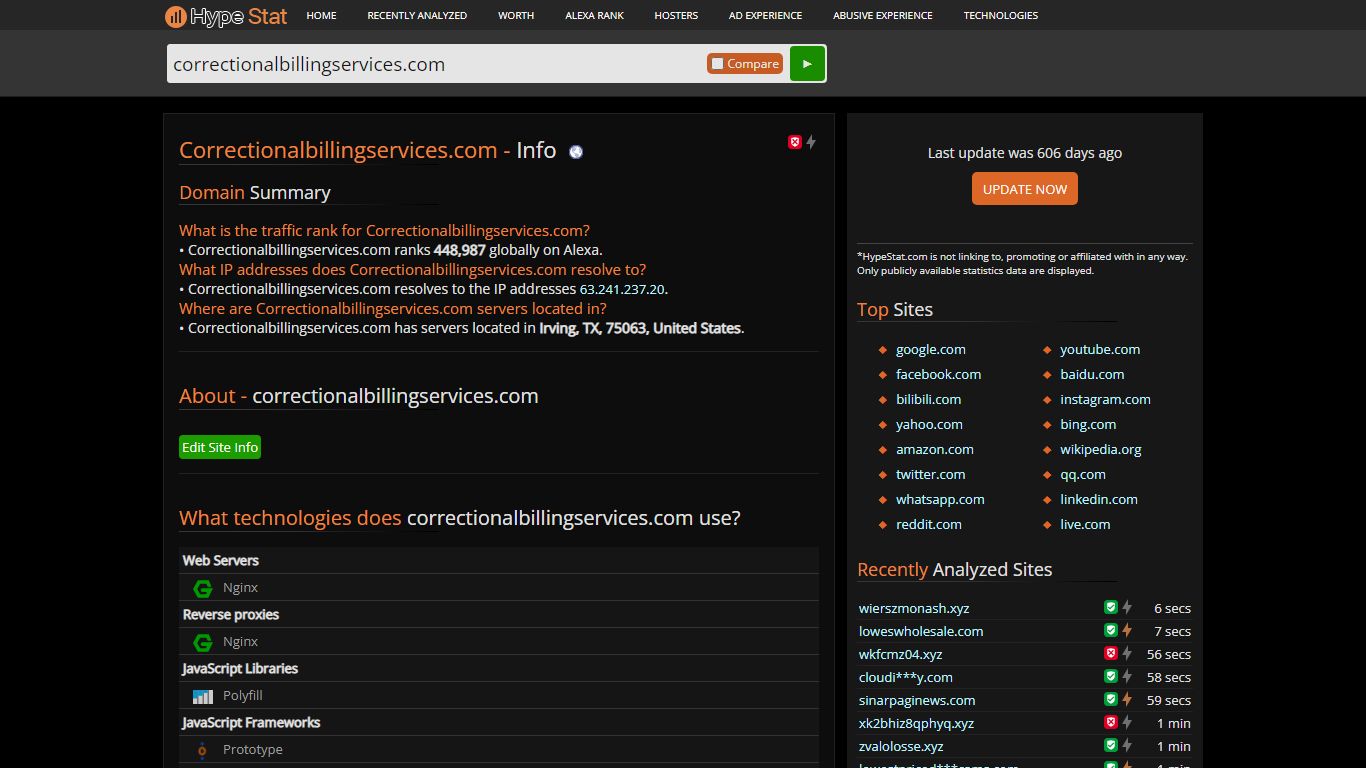The height and width of the screenshot is (768, 1366).
Task: Open the TECHNOLOGIES menu item
Action: (x=1001, y=16)
